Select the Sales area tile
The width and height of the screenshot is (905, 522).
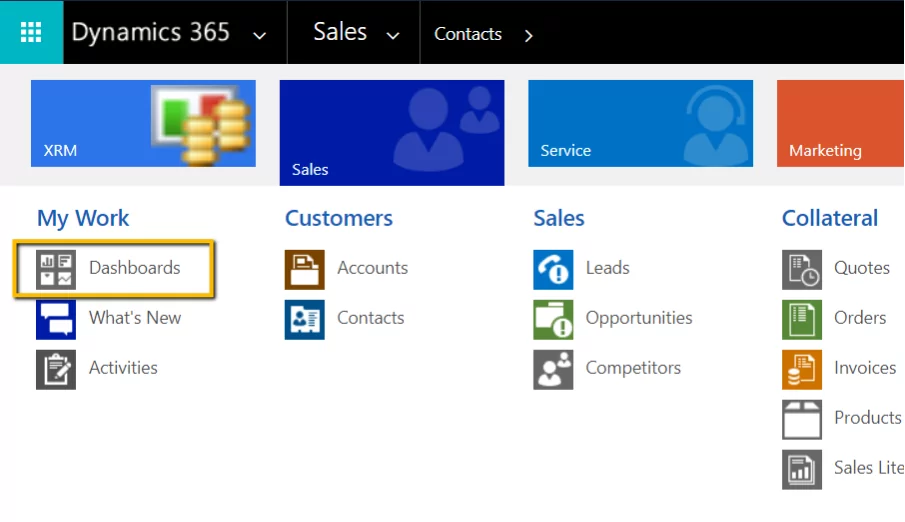[392, 133]
